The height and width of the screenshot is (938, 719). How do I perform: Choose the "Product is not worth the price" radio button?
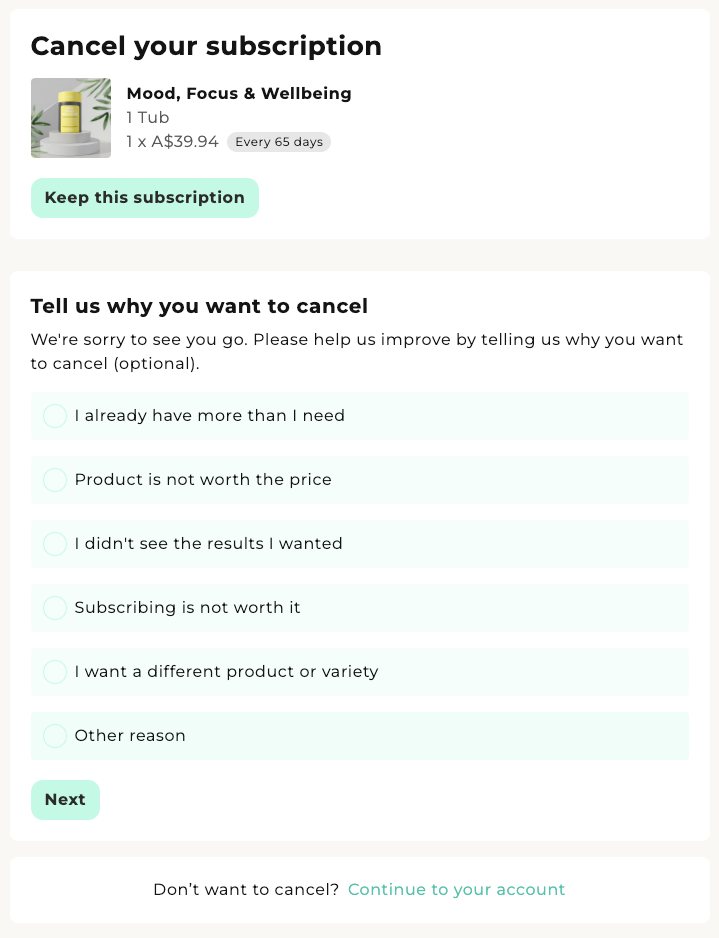click(x=55, y=480)
